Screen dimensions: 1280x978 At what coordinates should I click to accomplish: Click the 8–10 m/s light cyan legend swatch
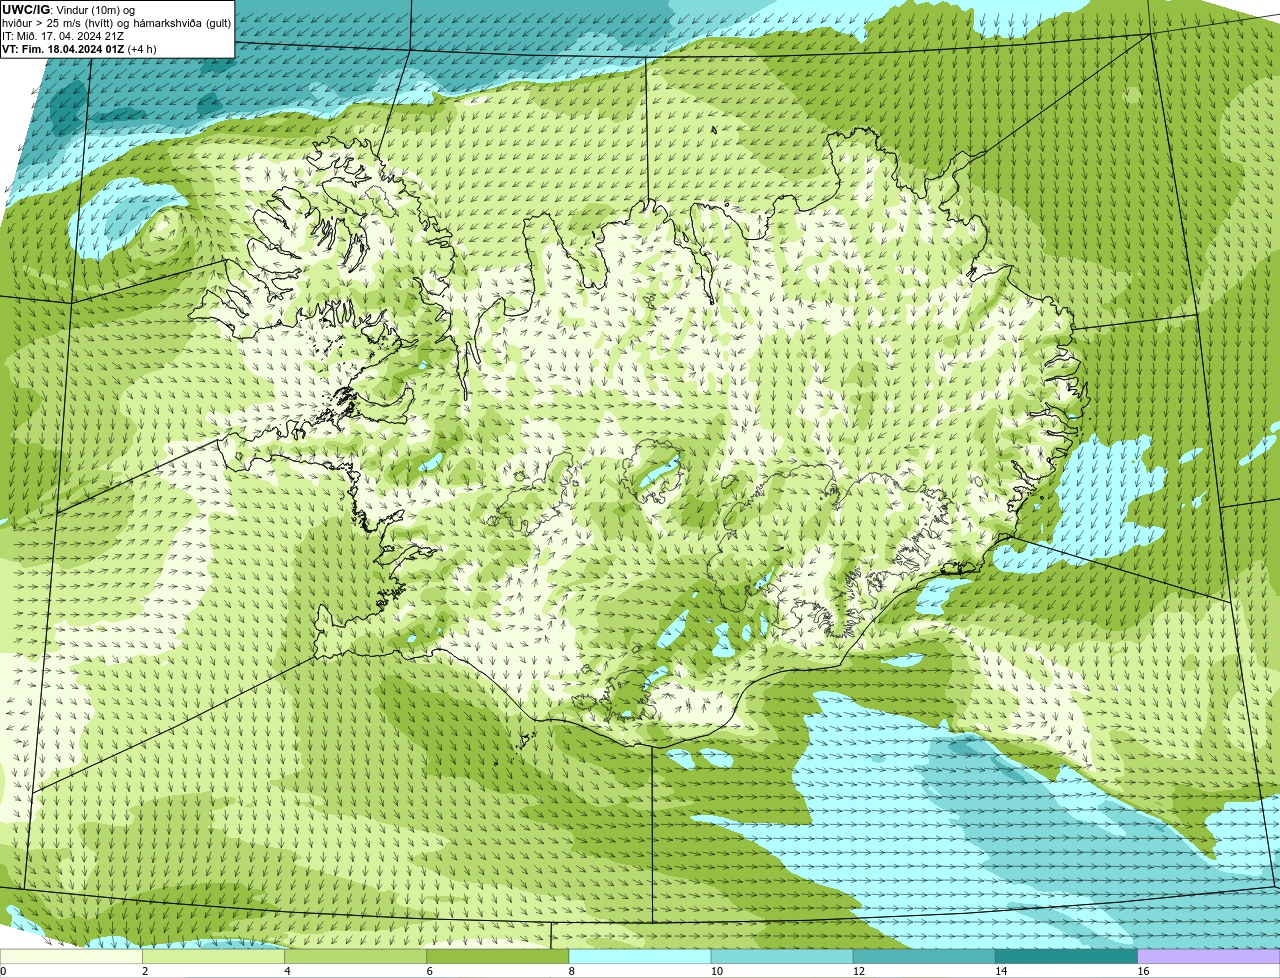[x=640, y=957]
